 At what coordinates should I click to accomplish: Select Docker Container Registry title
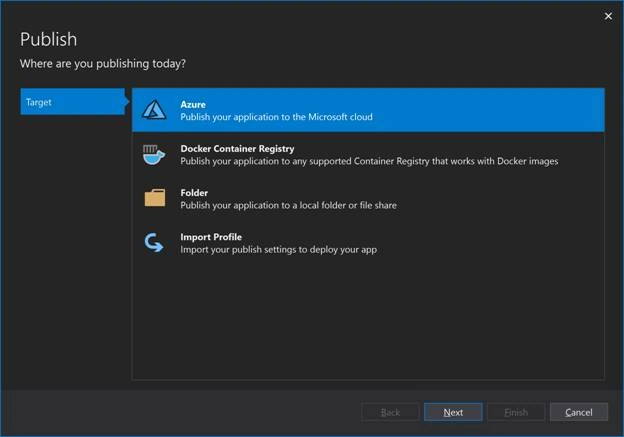(237, 148)
